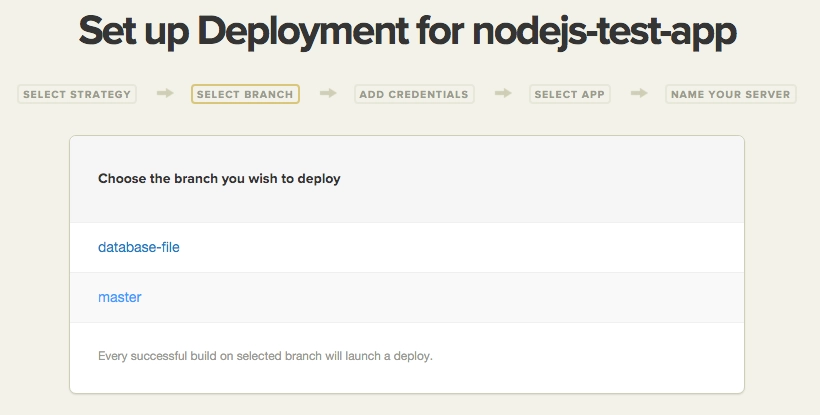Viewport: 820px width, 415px height.
Task: Click the arrow after Add Credentials step
Action: pos(503,94)
